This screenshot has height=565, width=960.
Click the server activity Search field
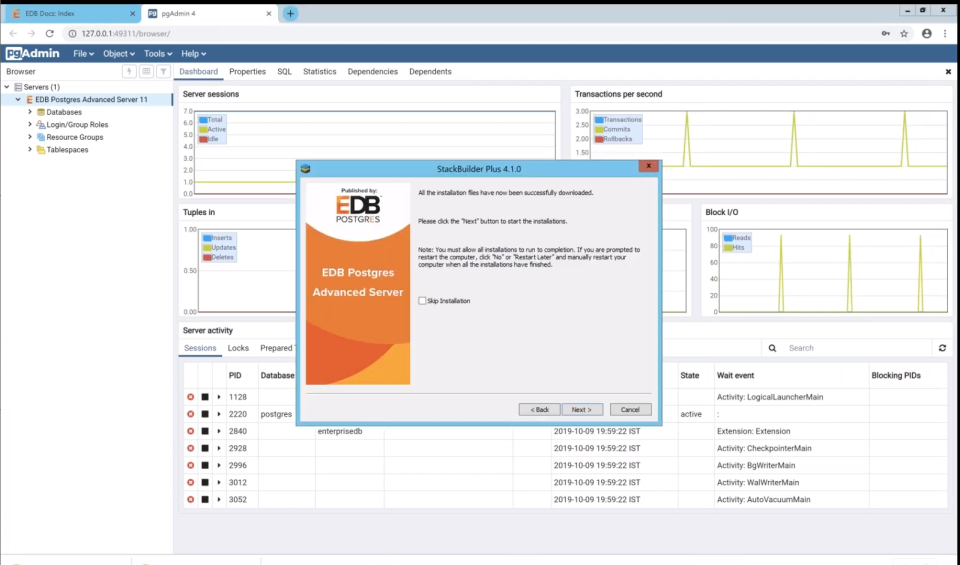coord(857,348)
